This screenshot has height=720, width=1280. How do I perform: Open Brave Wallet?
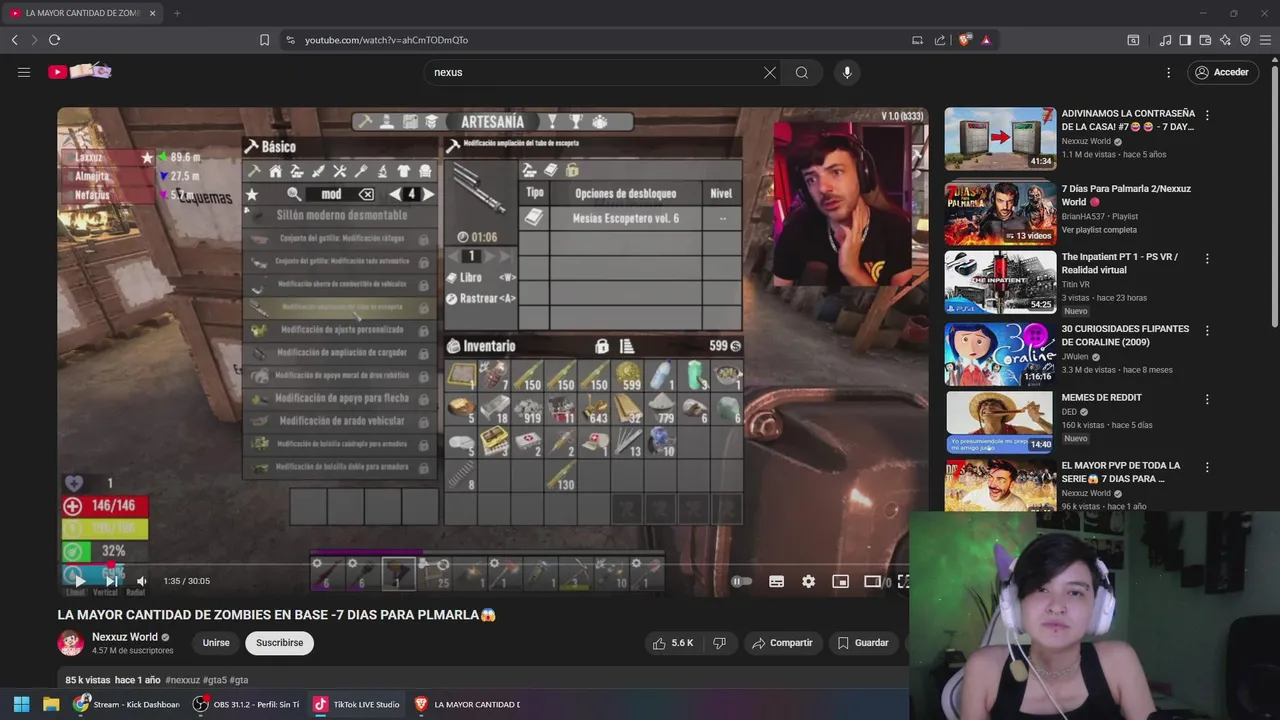tap(1205, 40)
